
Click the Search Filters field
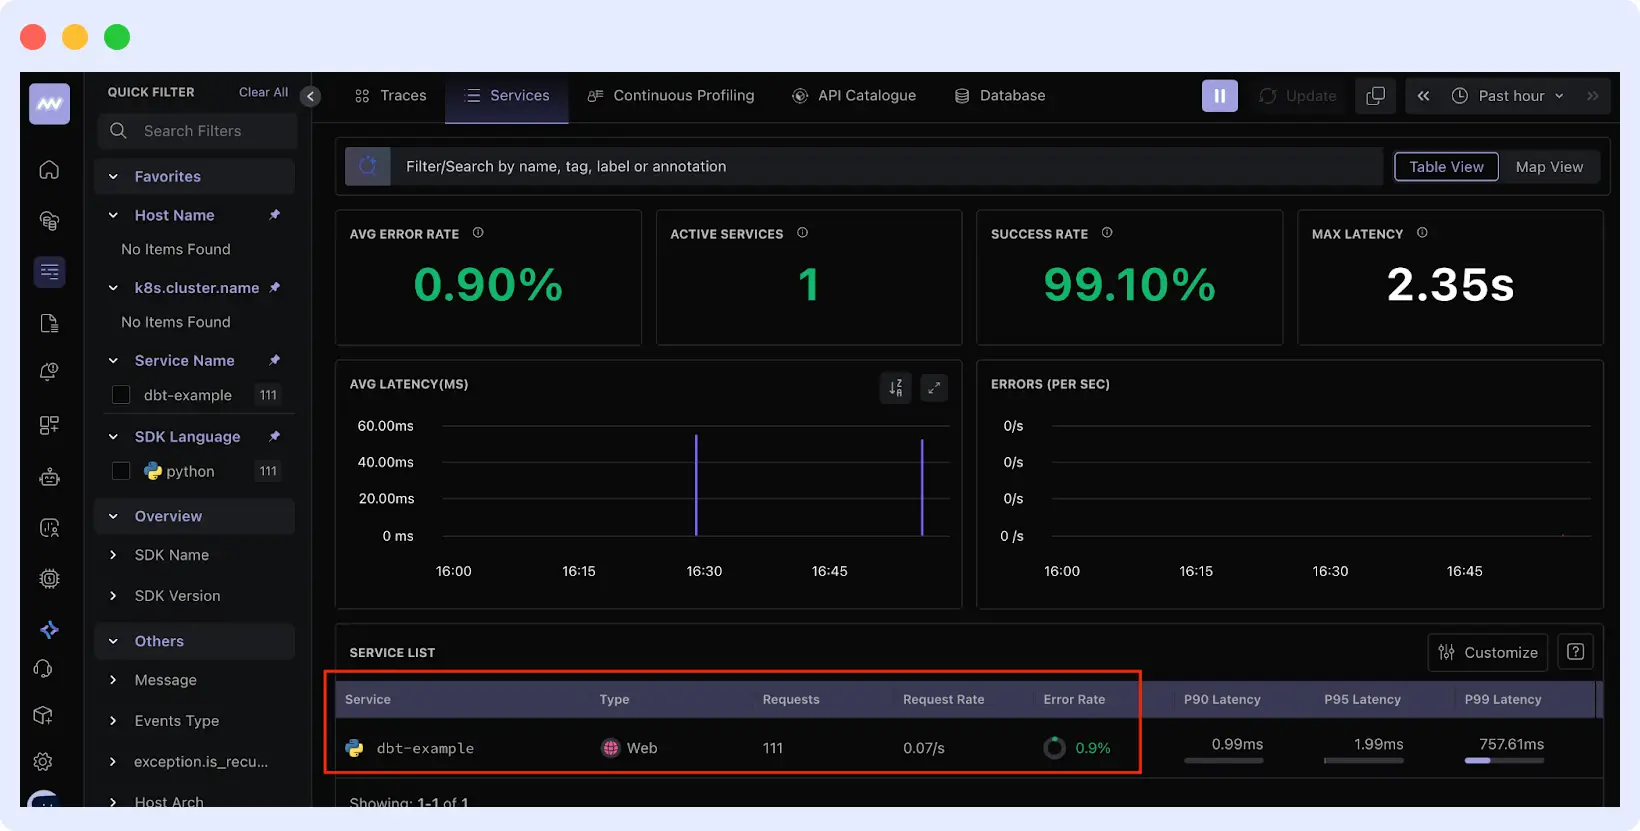click(198, 131)
